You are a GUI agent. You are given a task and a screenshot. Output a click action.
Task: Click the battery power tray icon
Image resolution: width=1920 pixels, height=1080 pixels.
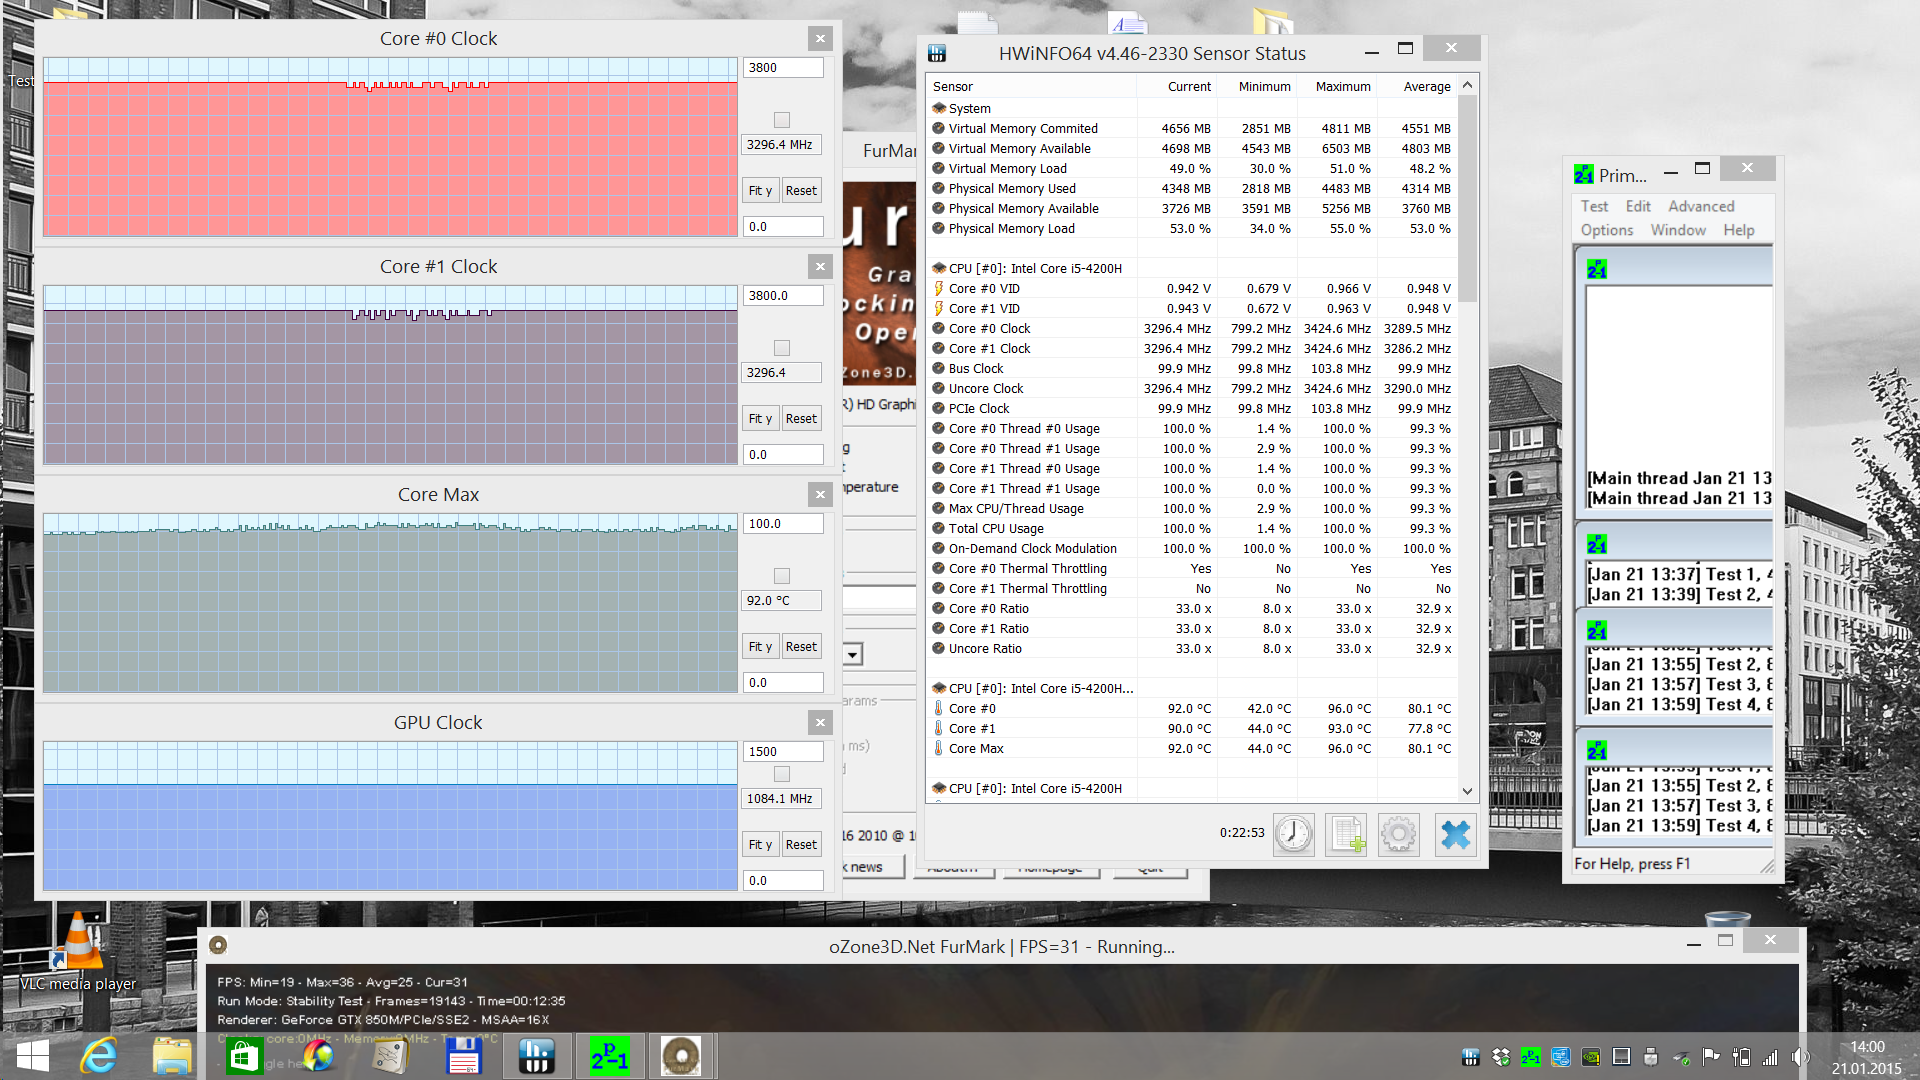pyautogui.click(x=1741, y=1057)
